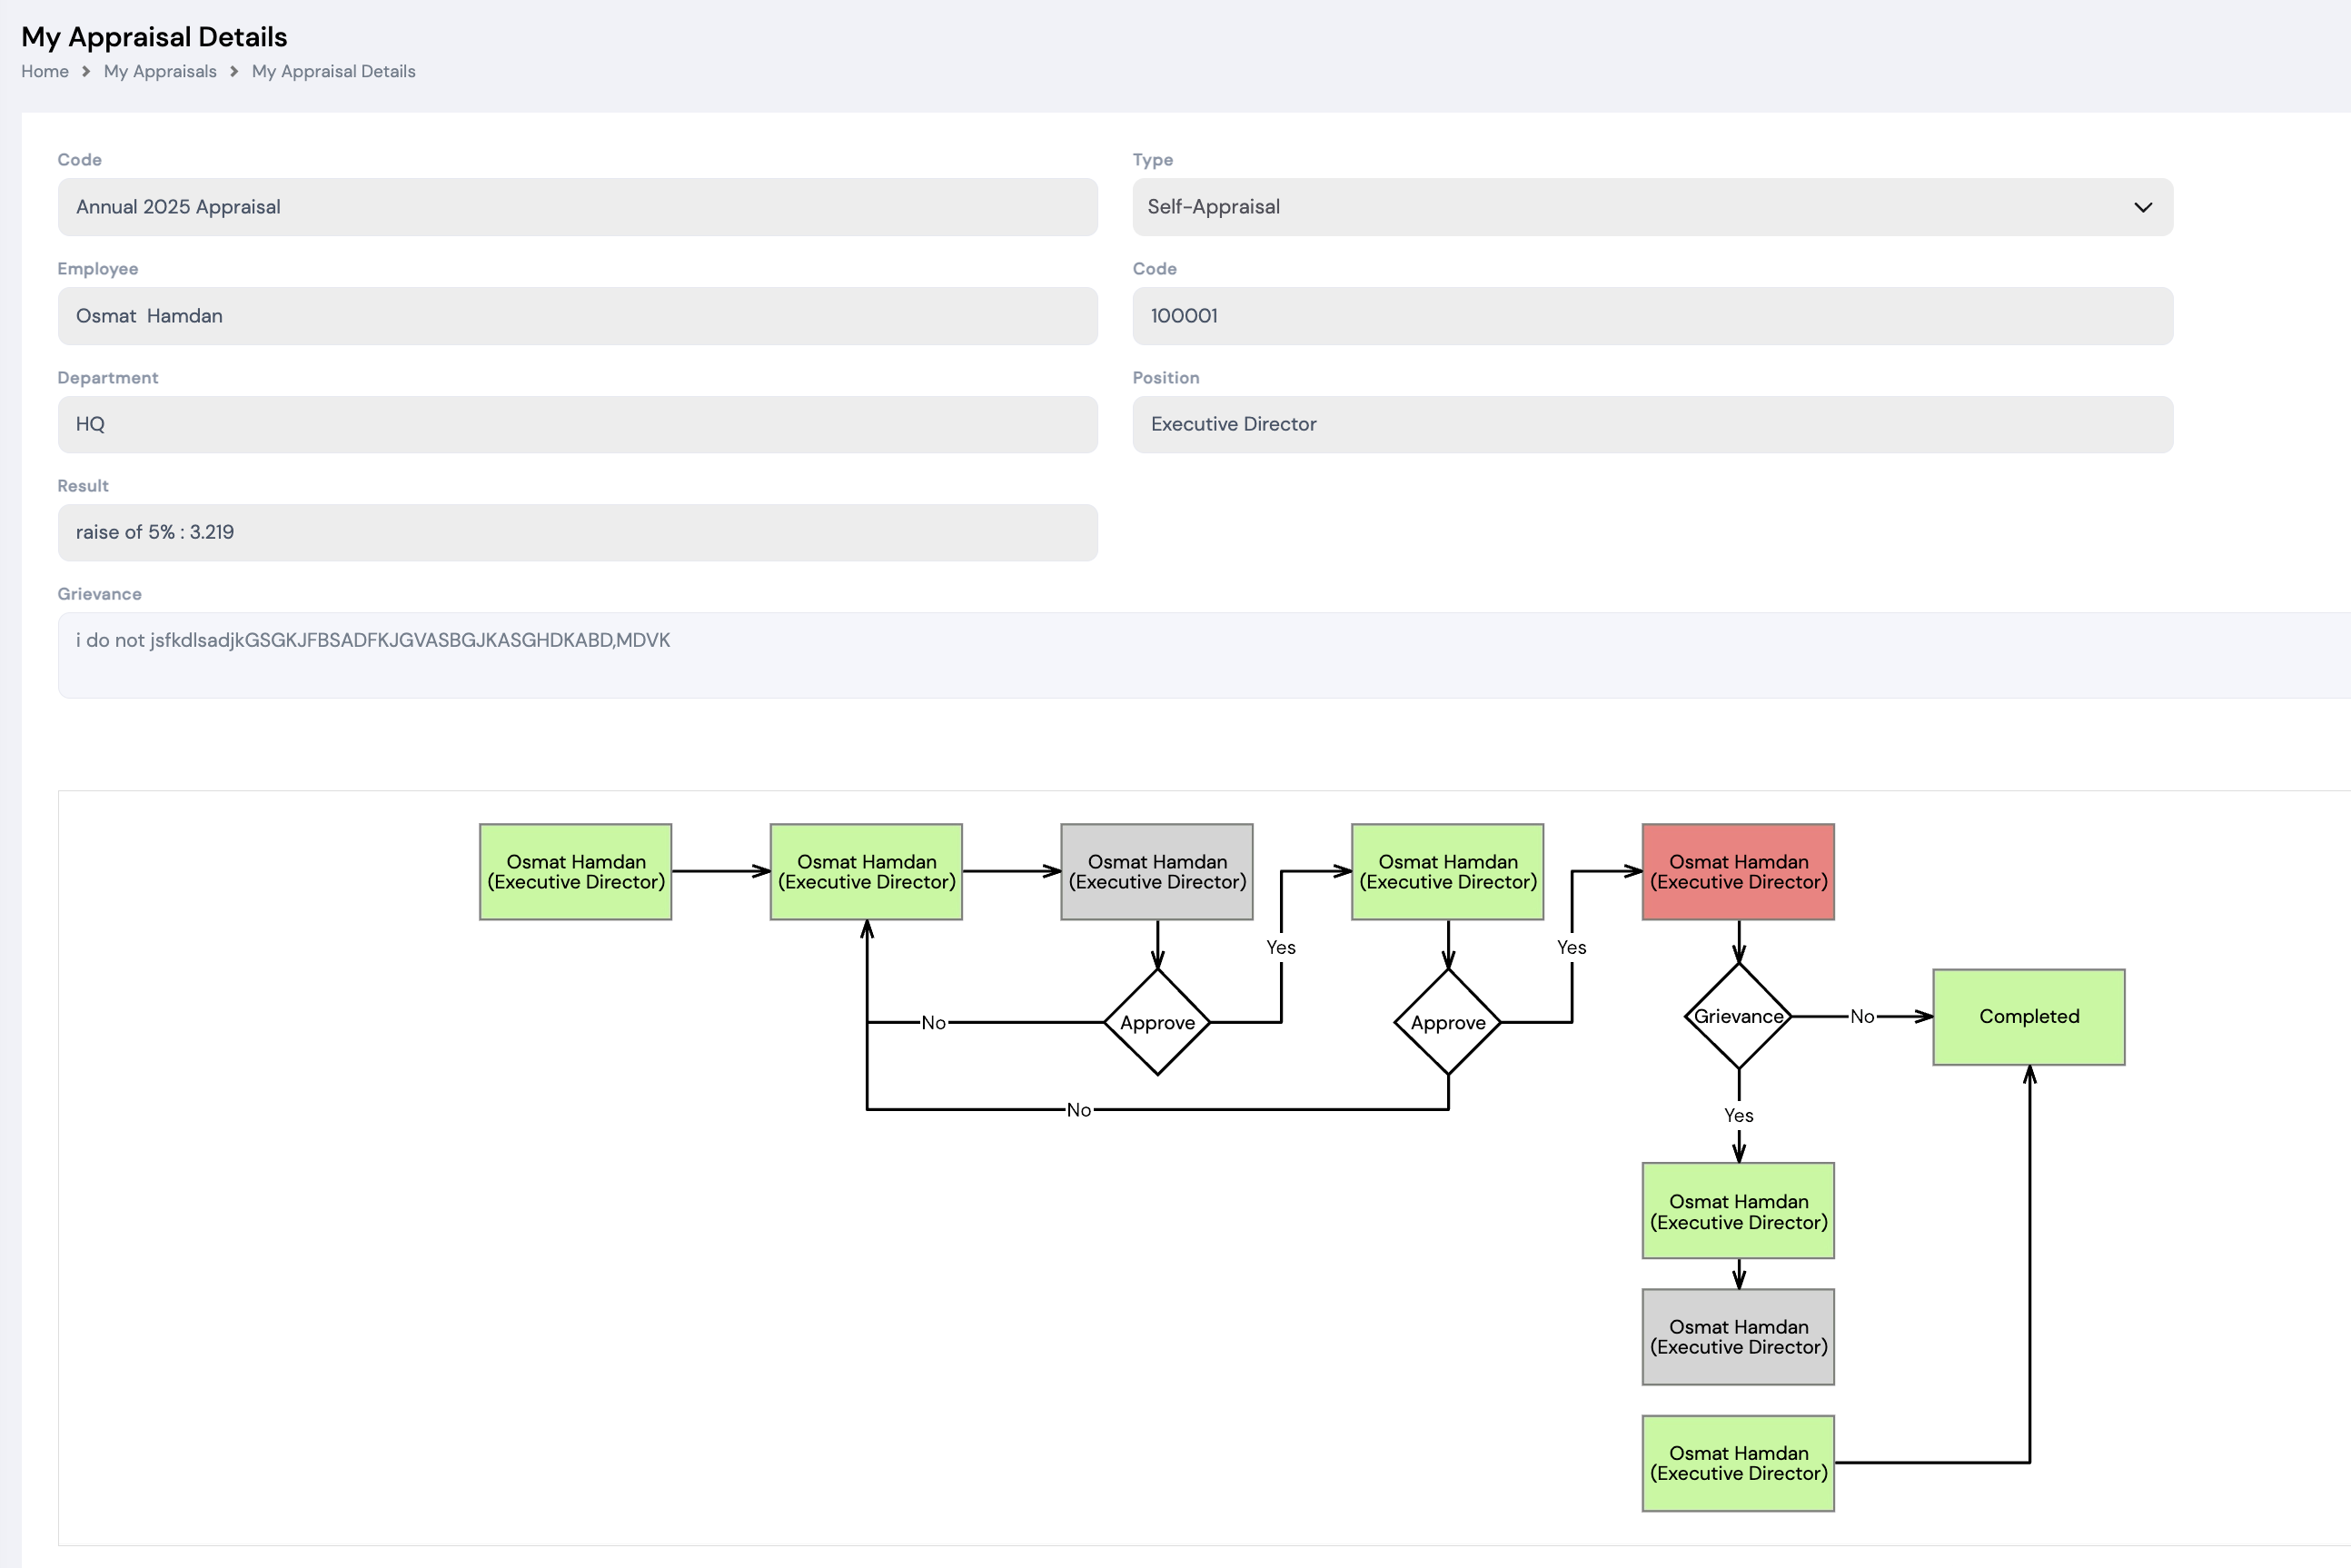Select the Grievance decision diamond
This screenshot has width=2351, height=1568.
click(1739, 1016)
